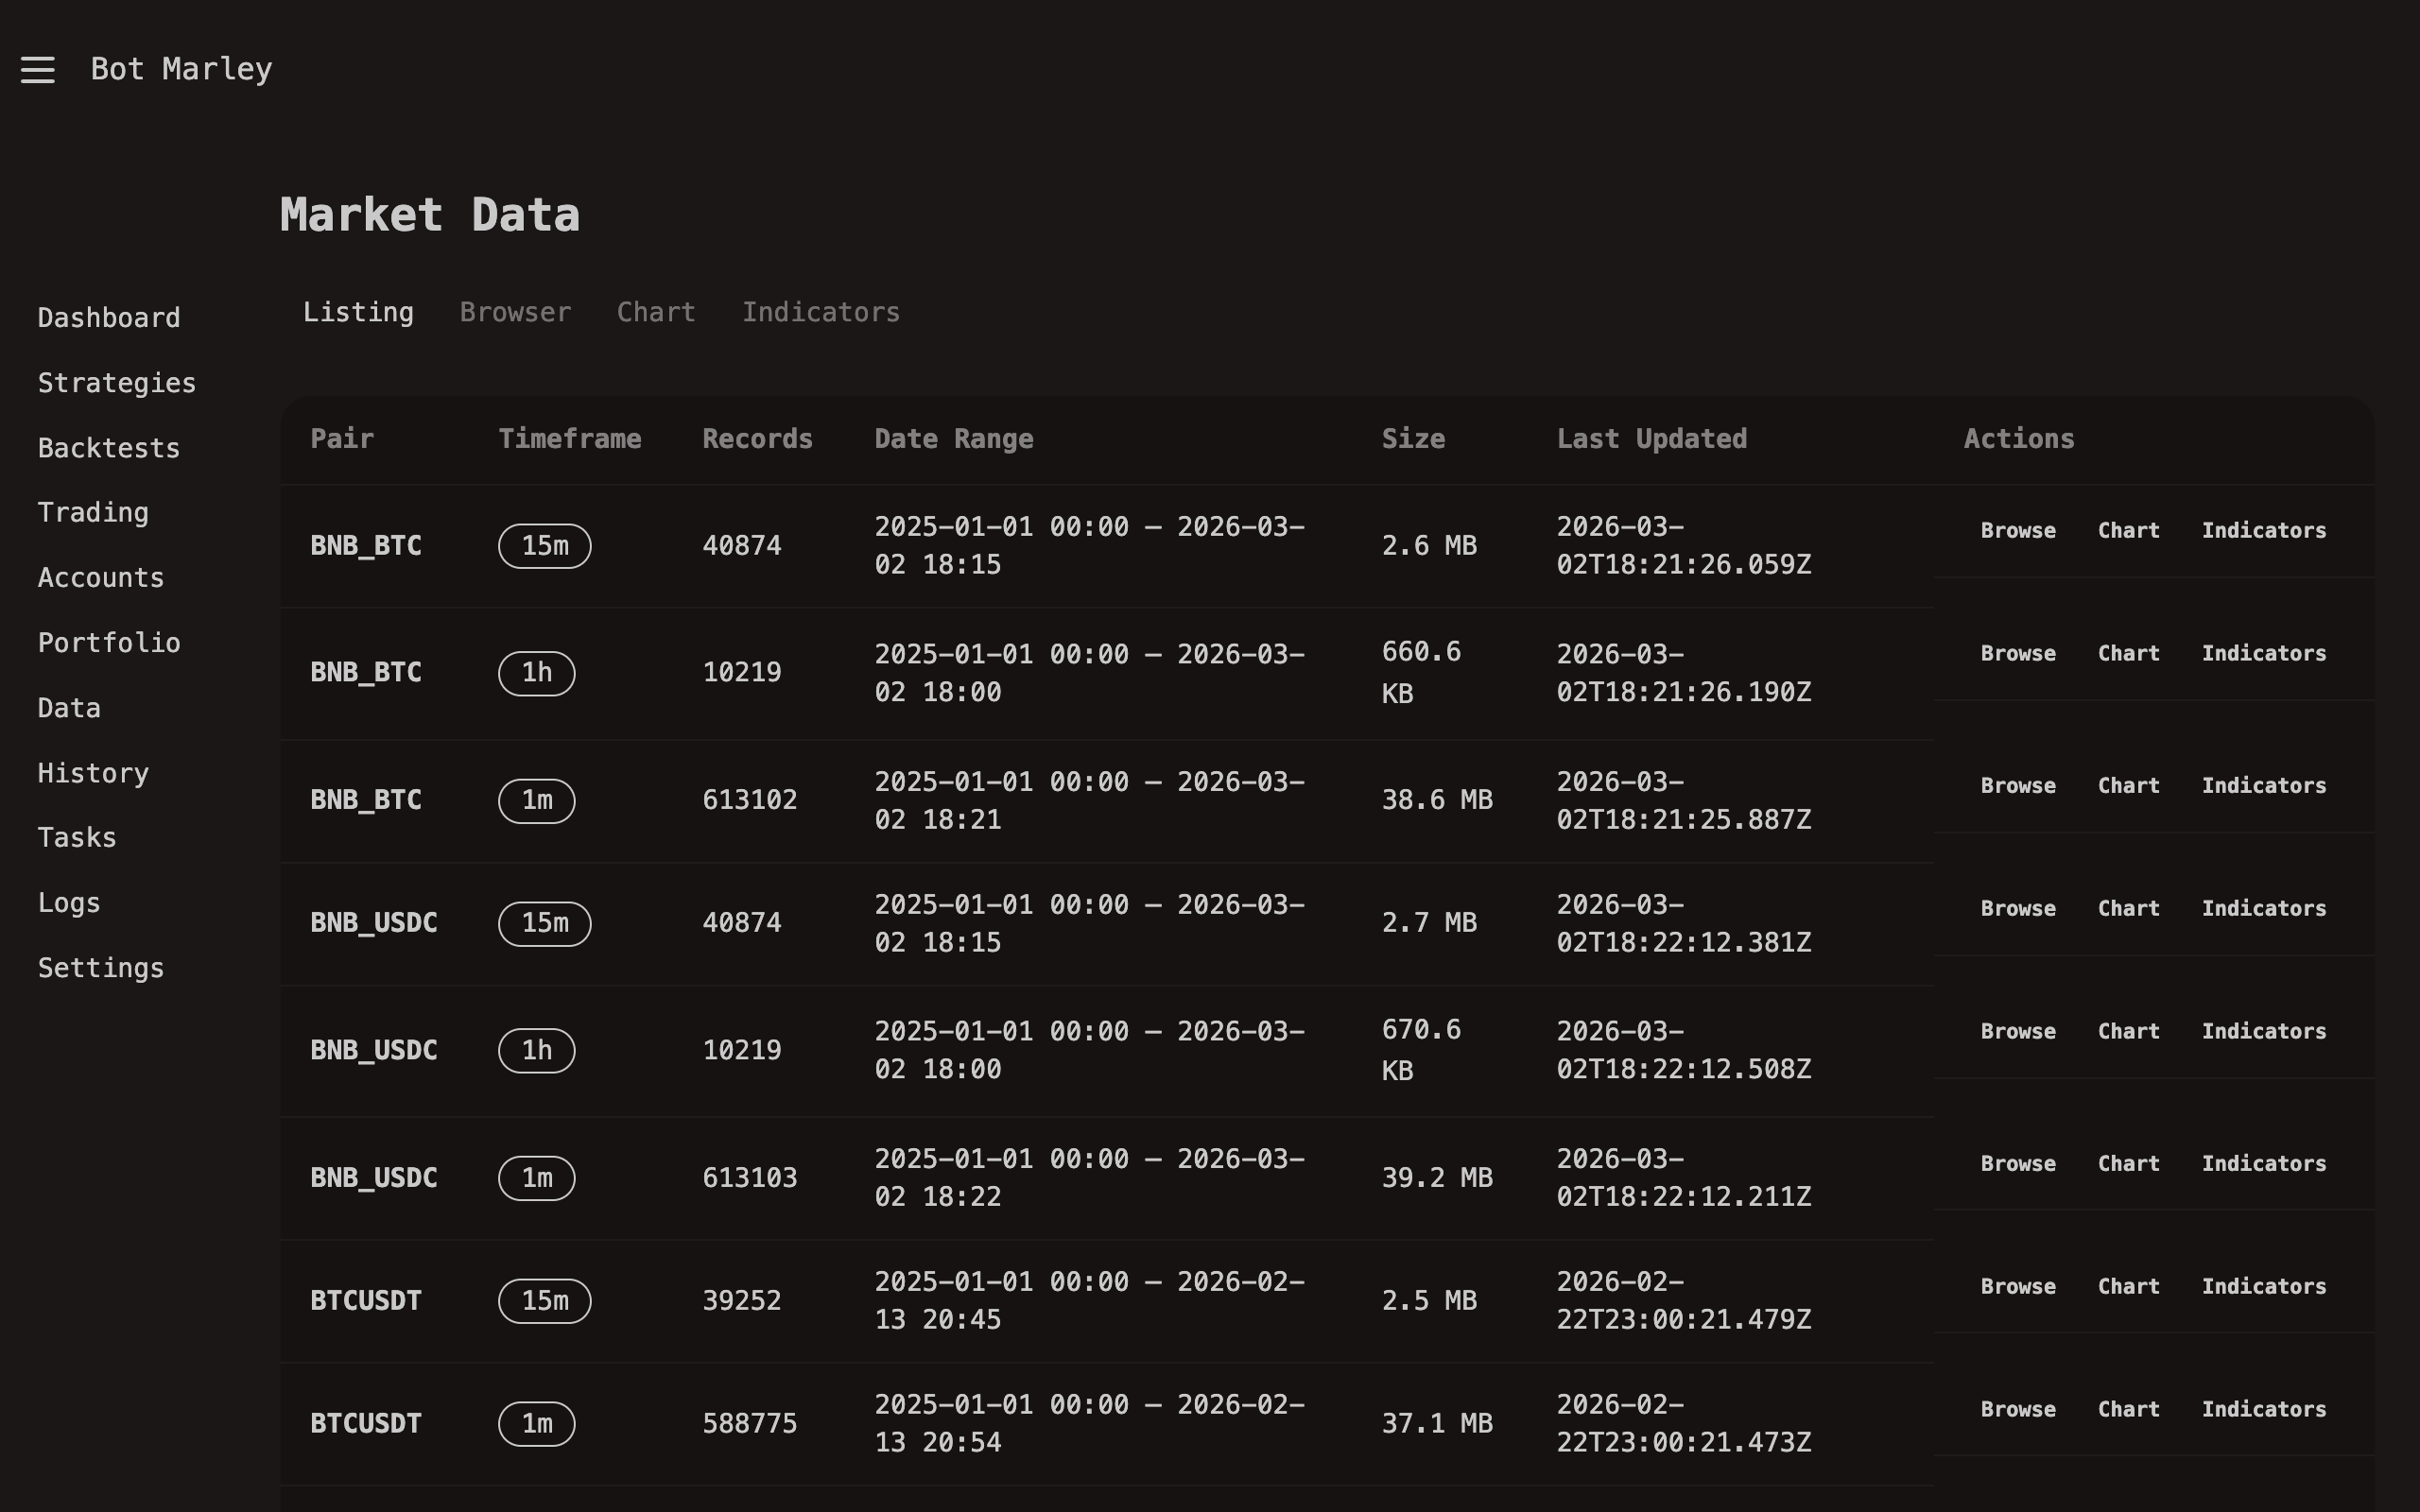The height and width of the screenshot is (1512, 2420).
Task: Open Chart for the BNB_USDC 1h dataset
Action: pos(2128,1031)
